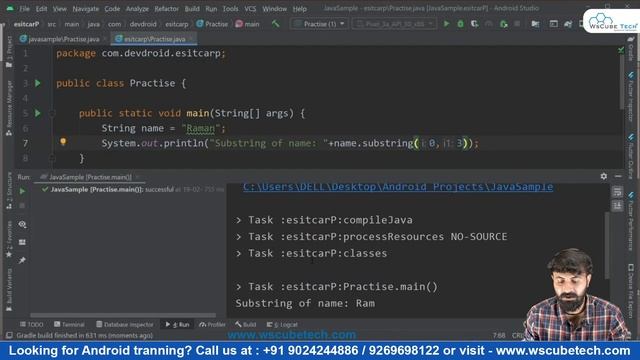
Task: Click the Rerun green arrow in Run panel
Action: (22, 191)
